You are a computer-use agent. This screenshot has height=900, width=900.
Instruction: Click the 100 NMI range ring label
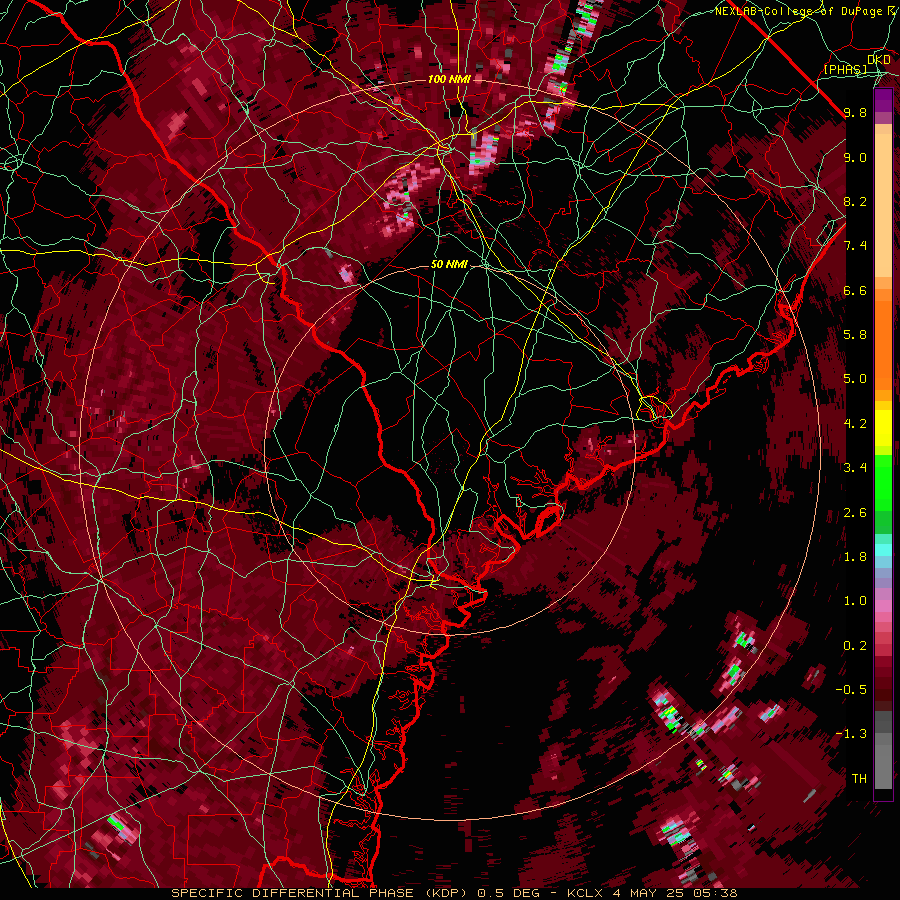tap(449, 79)
